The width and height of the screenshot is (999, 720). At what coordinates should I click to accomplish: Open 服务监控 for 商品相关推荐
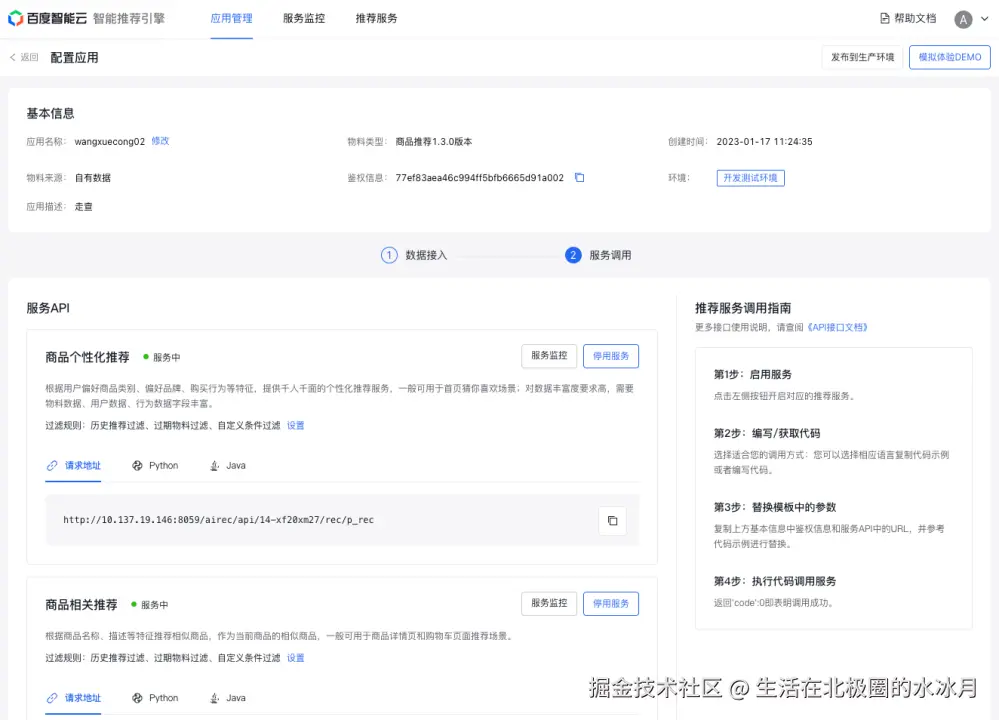point(549,603)
